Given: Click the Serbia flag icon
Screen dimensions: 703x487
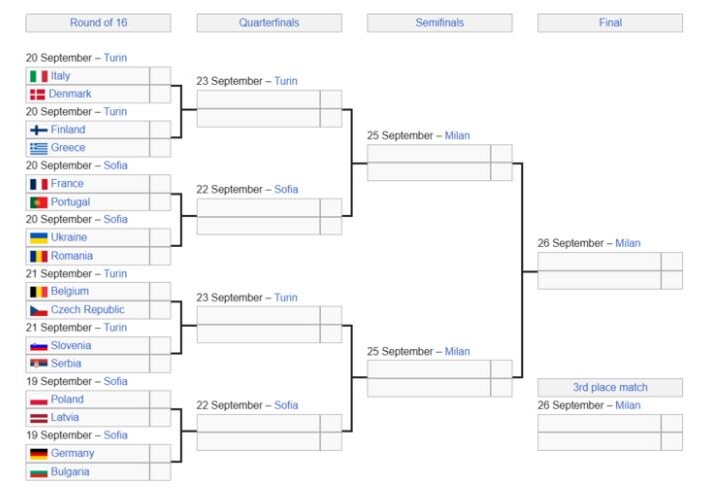Looking at the screenshot, I should click(39, 364).
